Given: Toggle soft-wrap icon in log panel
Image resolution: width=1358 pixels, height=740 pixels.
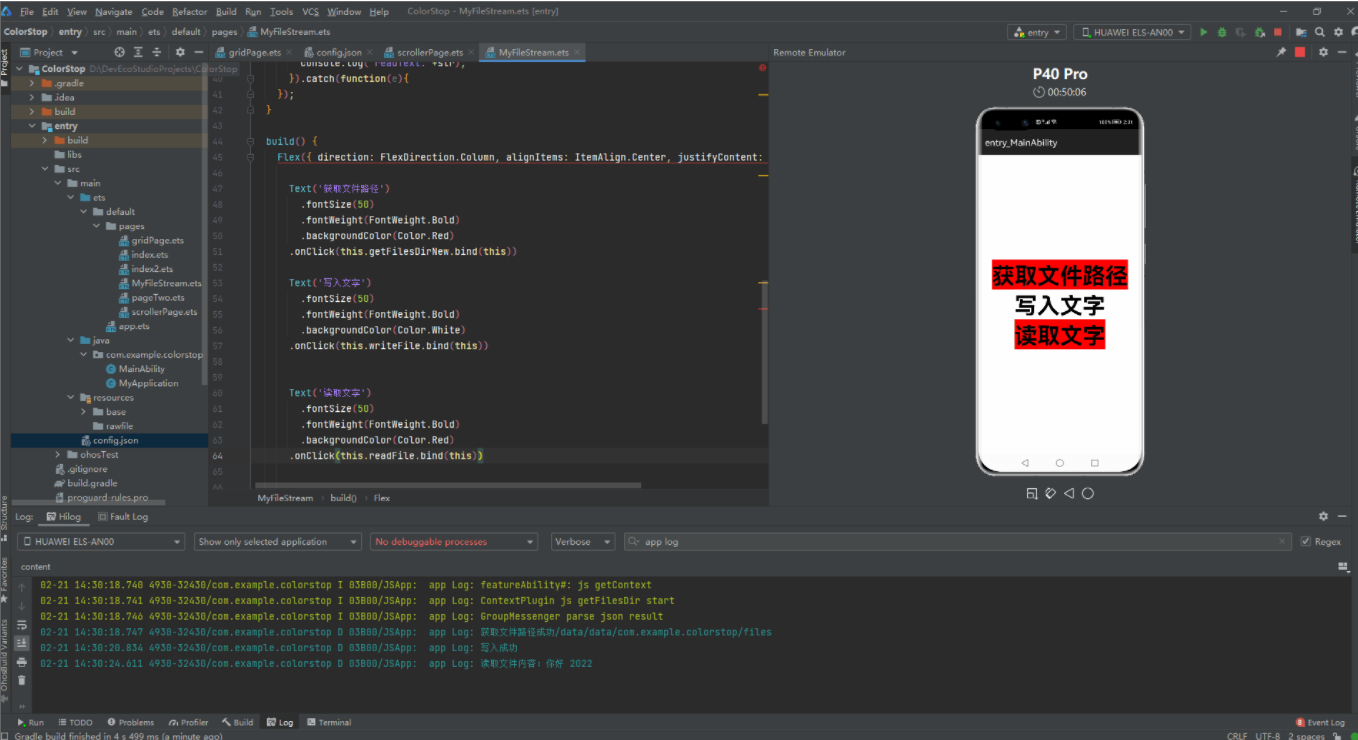Looking at the screenshot, I should point(22,624).
